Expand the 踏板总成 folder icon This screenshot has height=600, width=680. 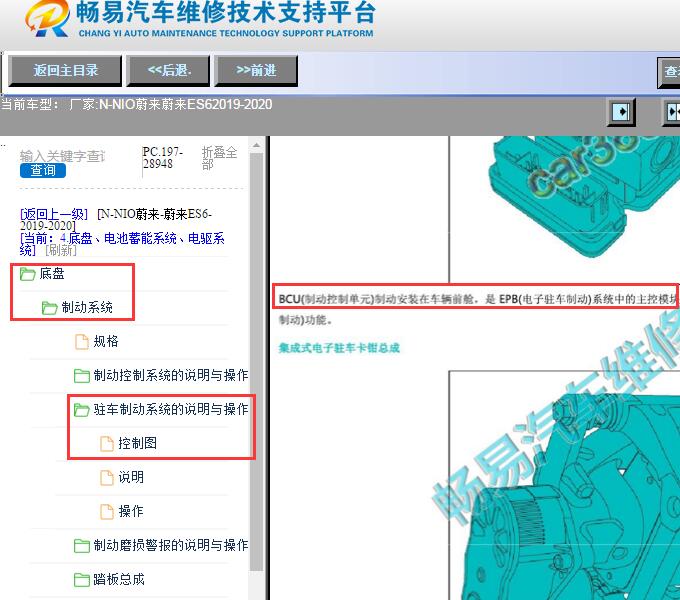(x=82, y=579)
